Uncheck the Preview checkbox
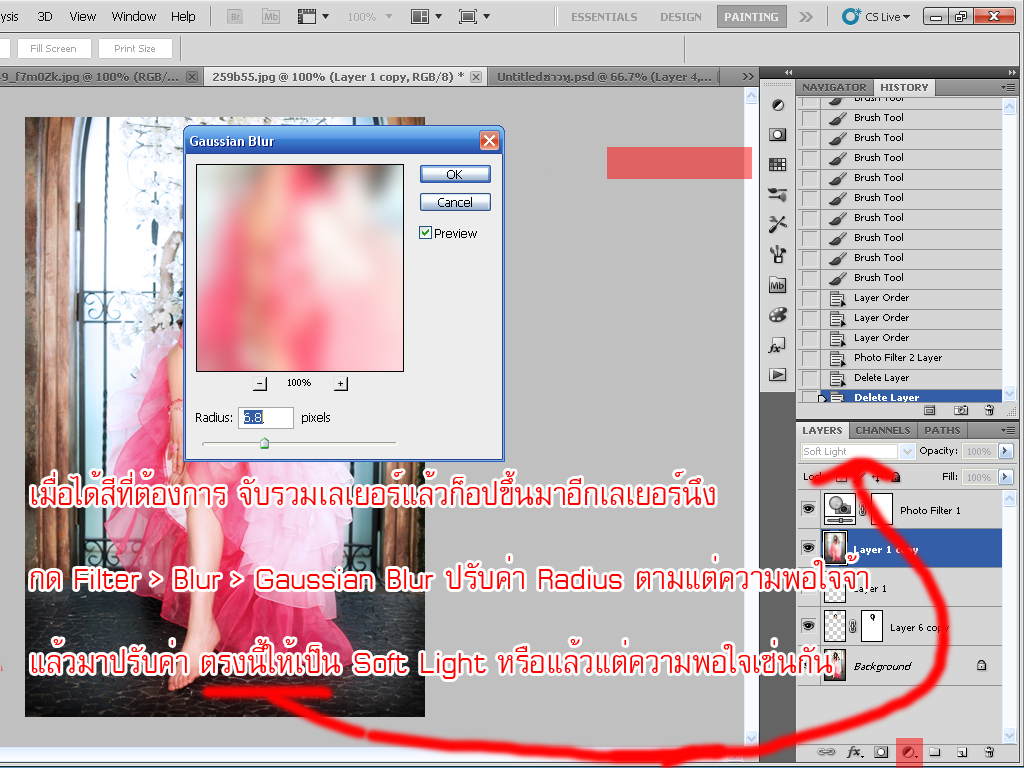Image resolution: width=1024 pixels, height=768 pixels. click(x=425, y=233)
